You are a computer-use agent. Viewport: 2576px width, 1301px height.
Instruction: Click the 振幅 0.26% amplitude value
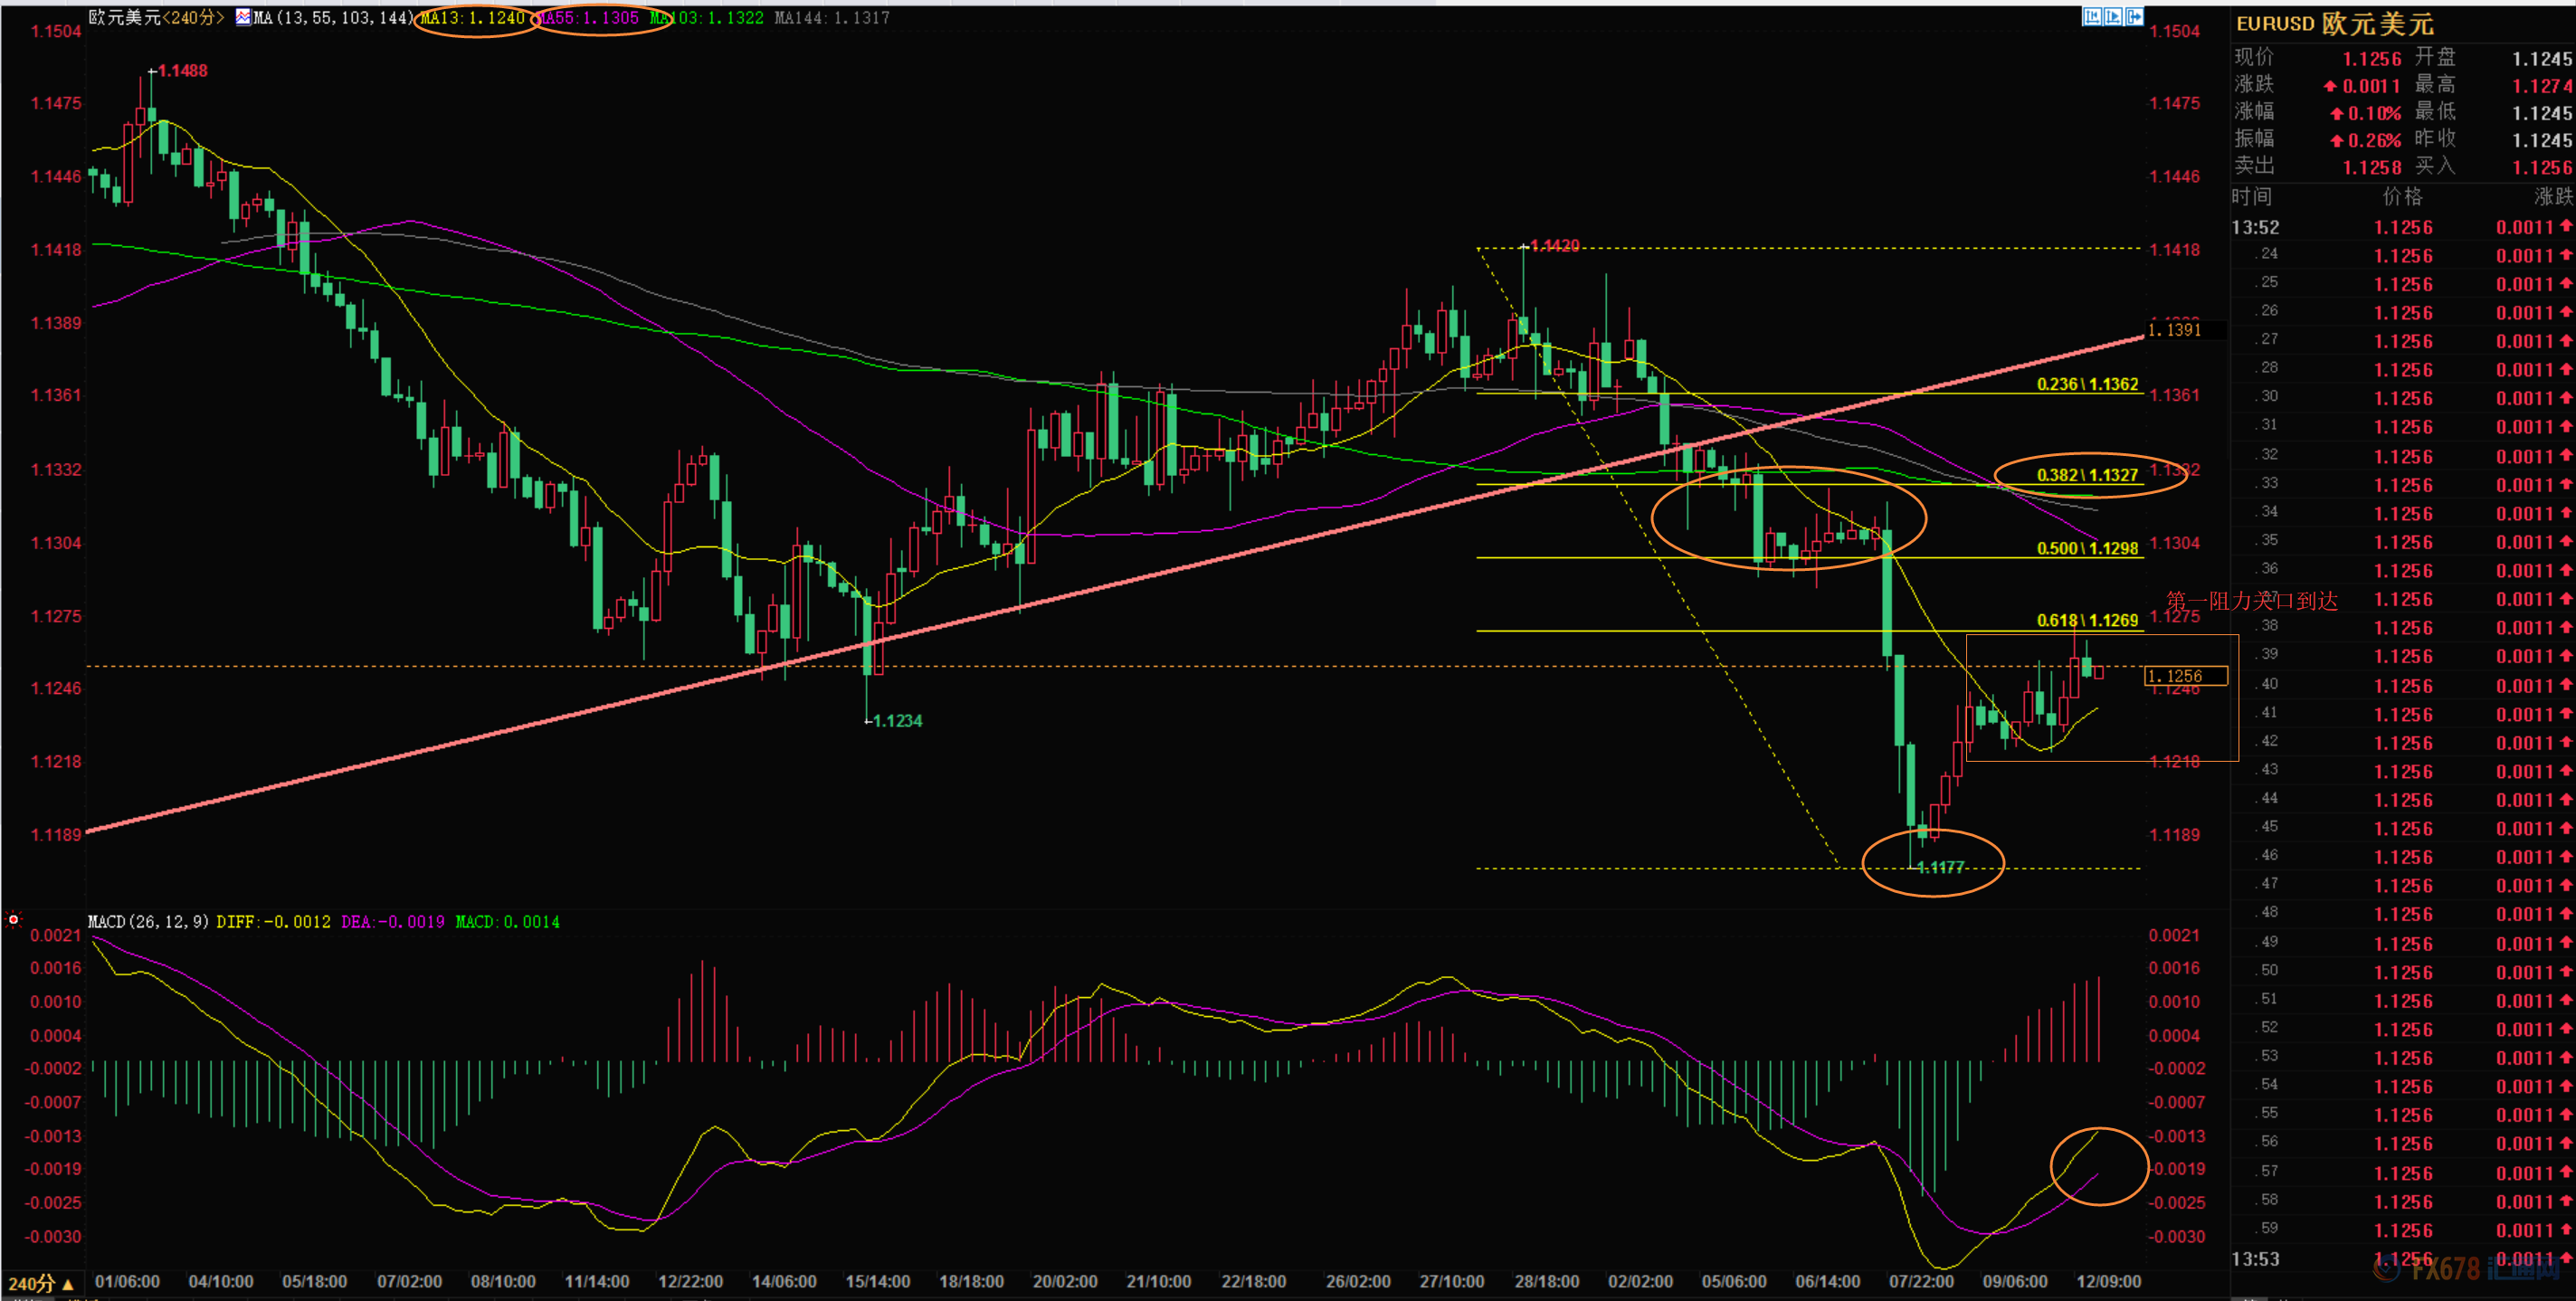point(2366,140)
